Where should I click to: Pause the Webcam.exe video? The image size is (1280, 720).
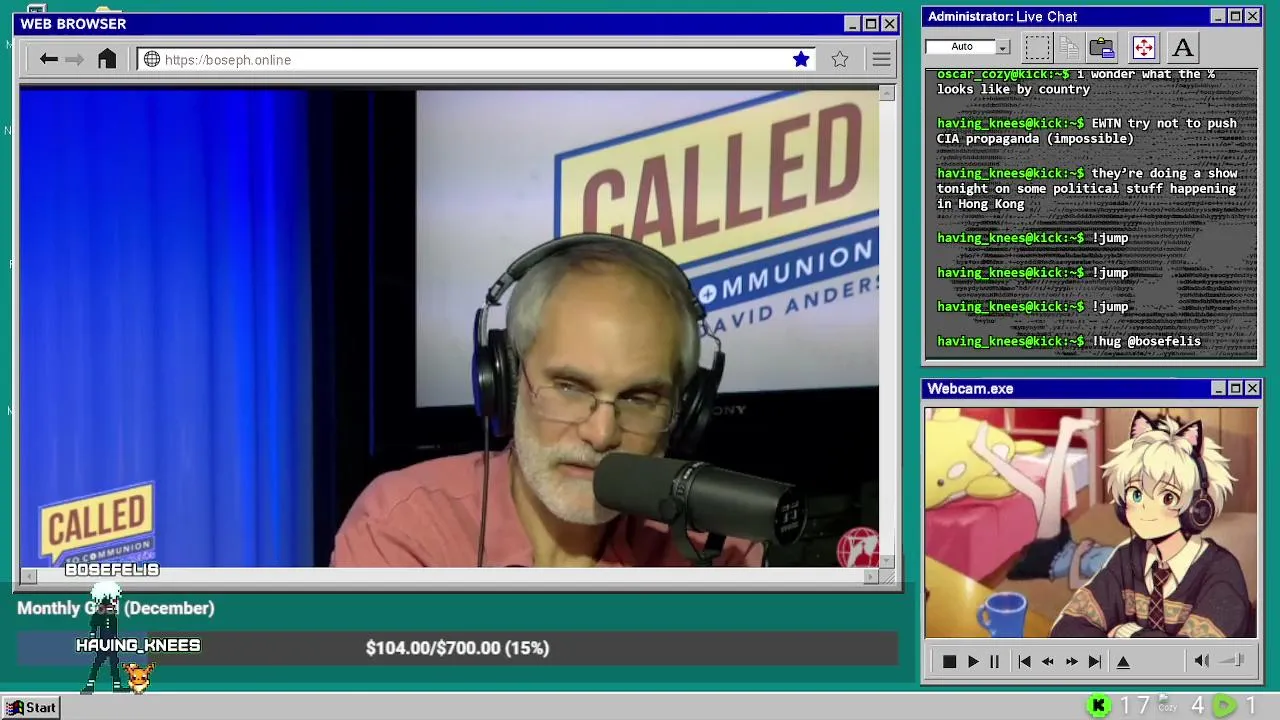[994, 661]
